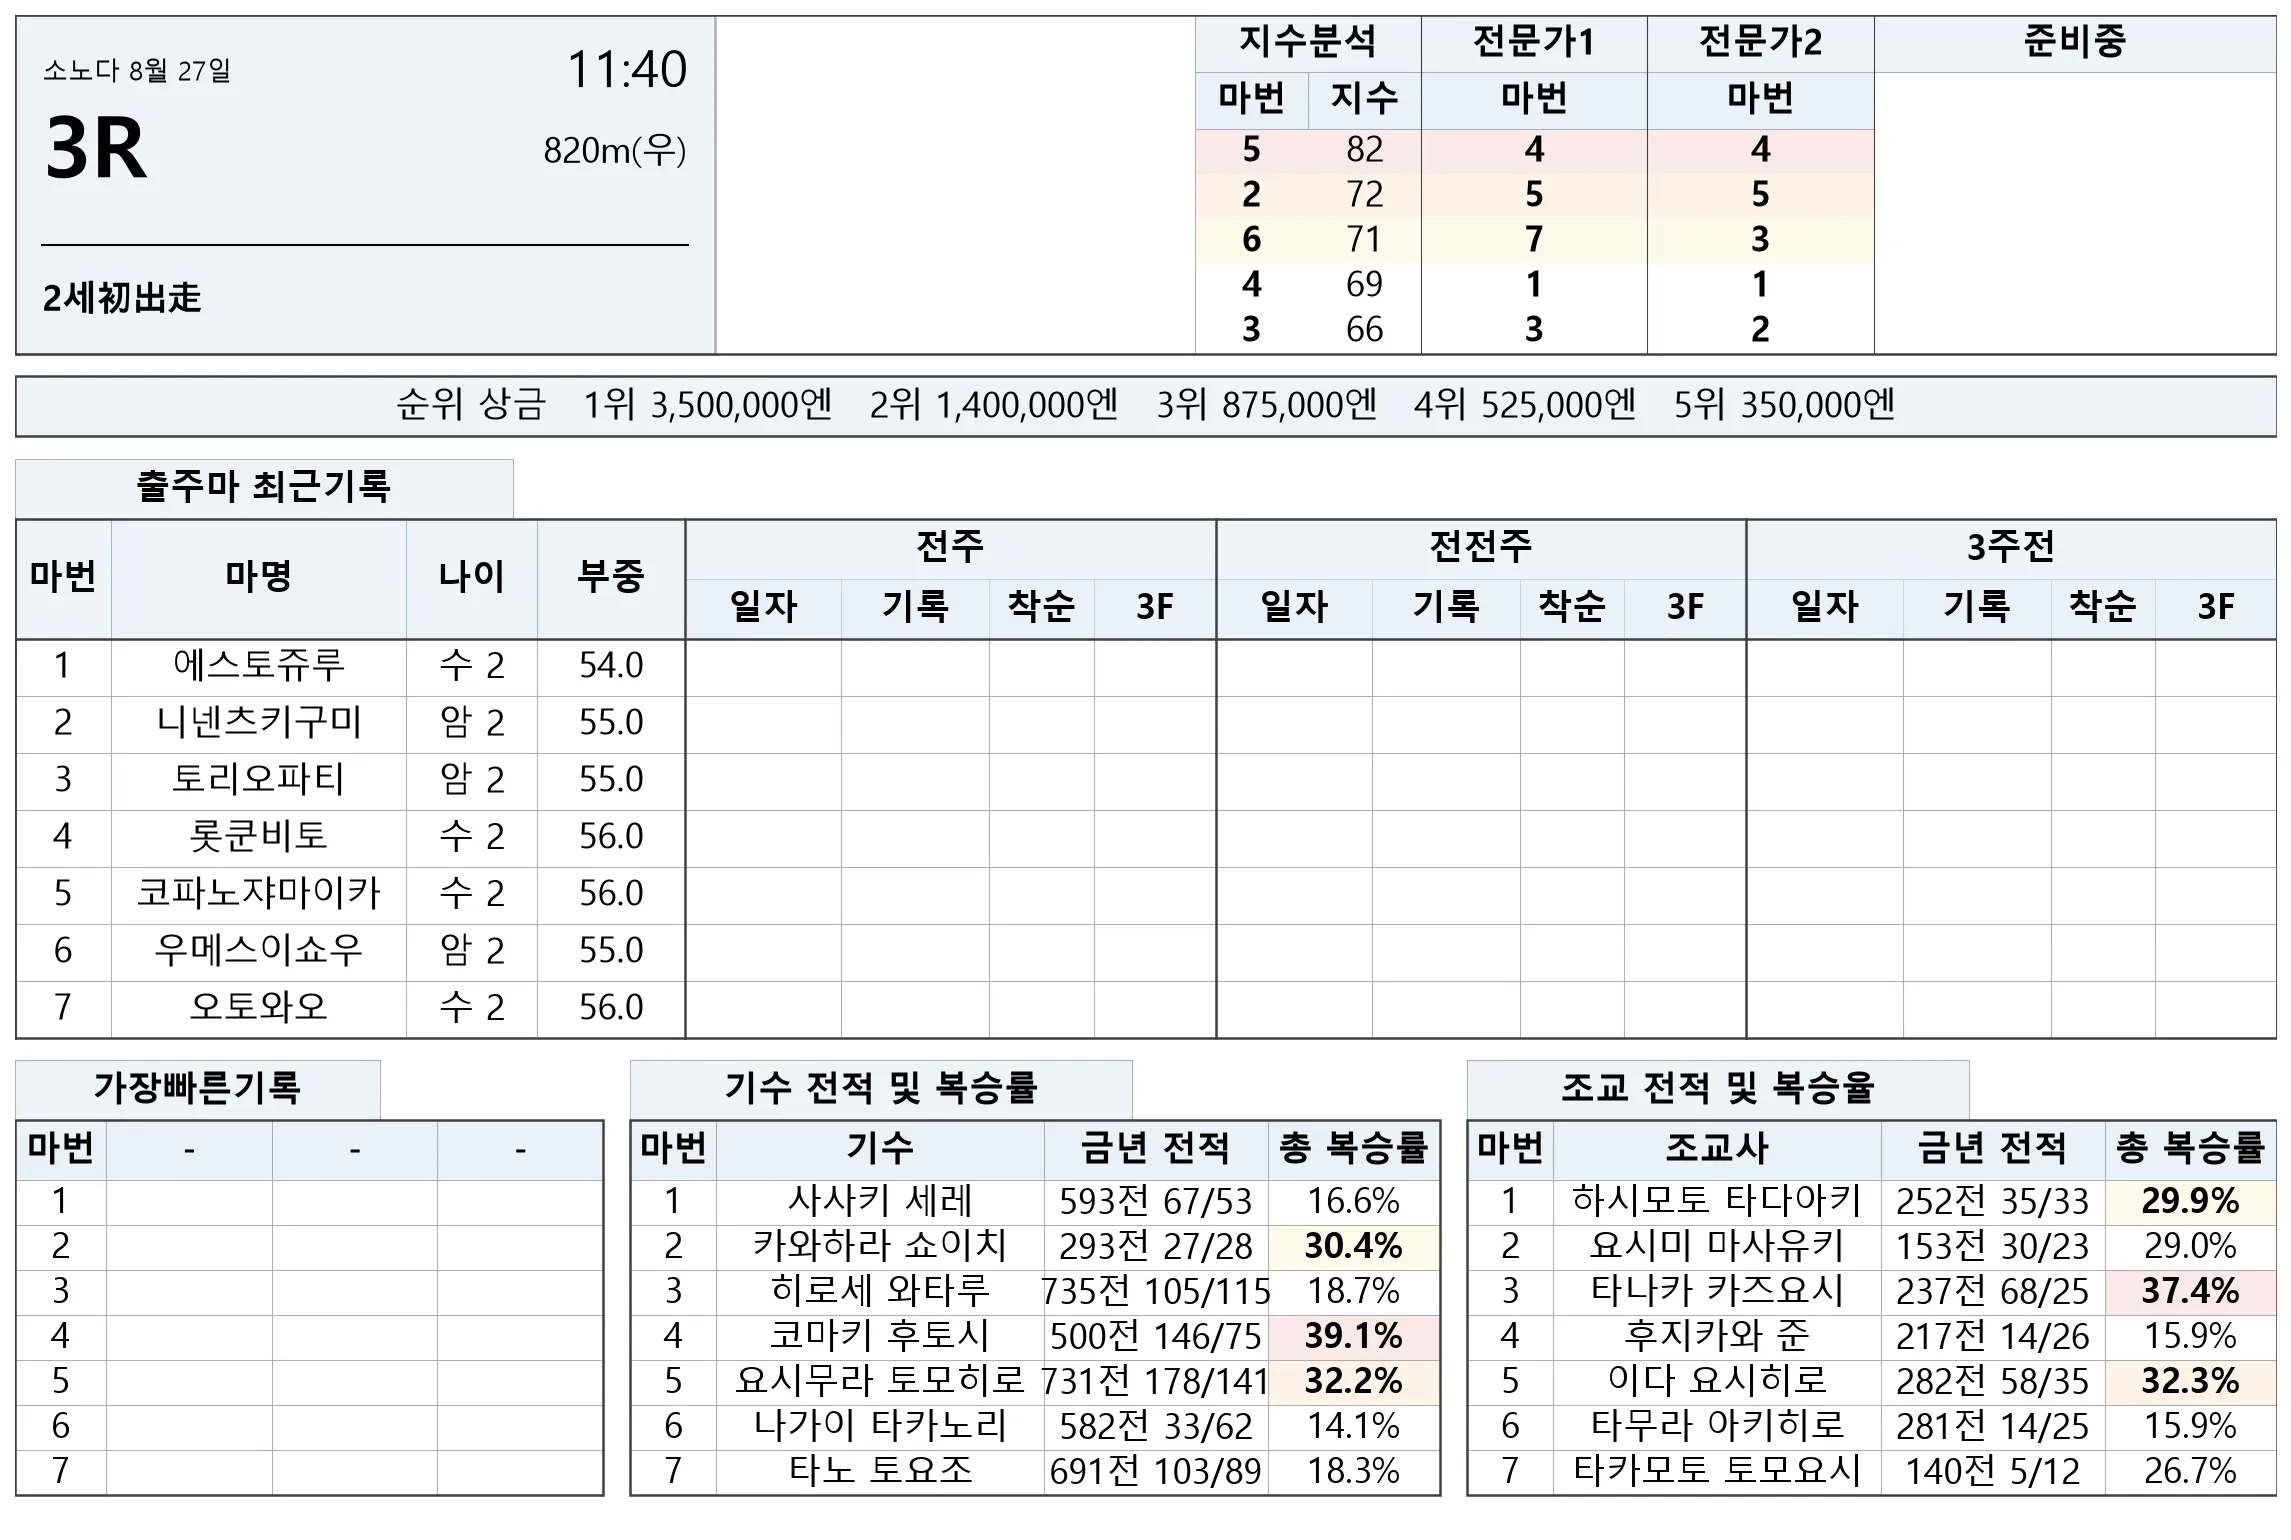
Task: Select jockey 요시무라 토모히로
Action: (880, 1382)
